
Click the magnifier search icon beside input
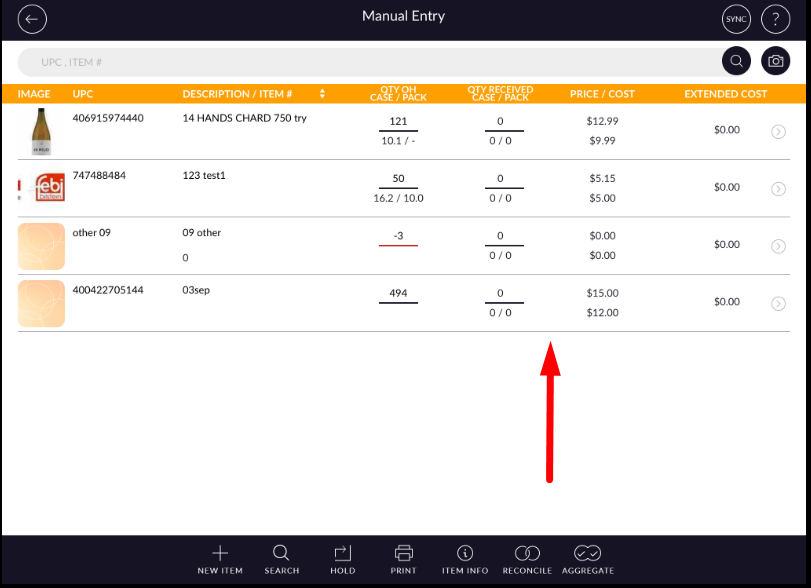tap(736, 62)
